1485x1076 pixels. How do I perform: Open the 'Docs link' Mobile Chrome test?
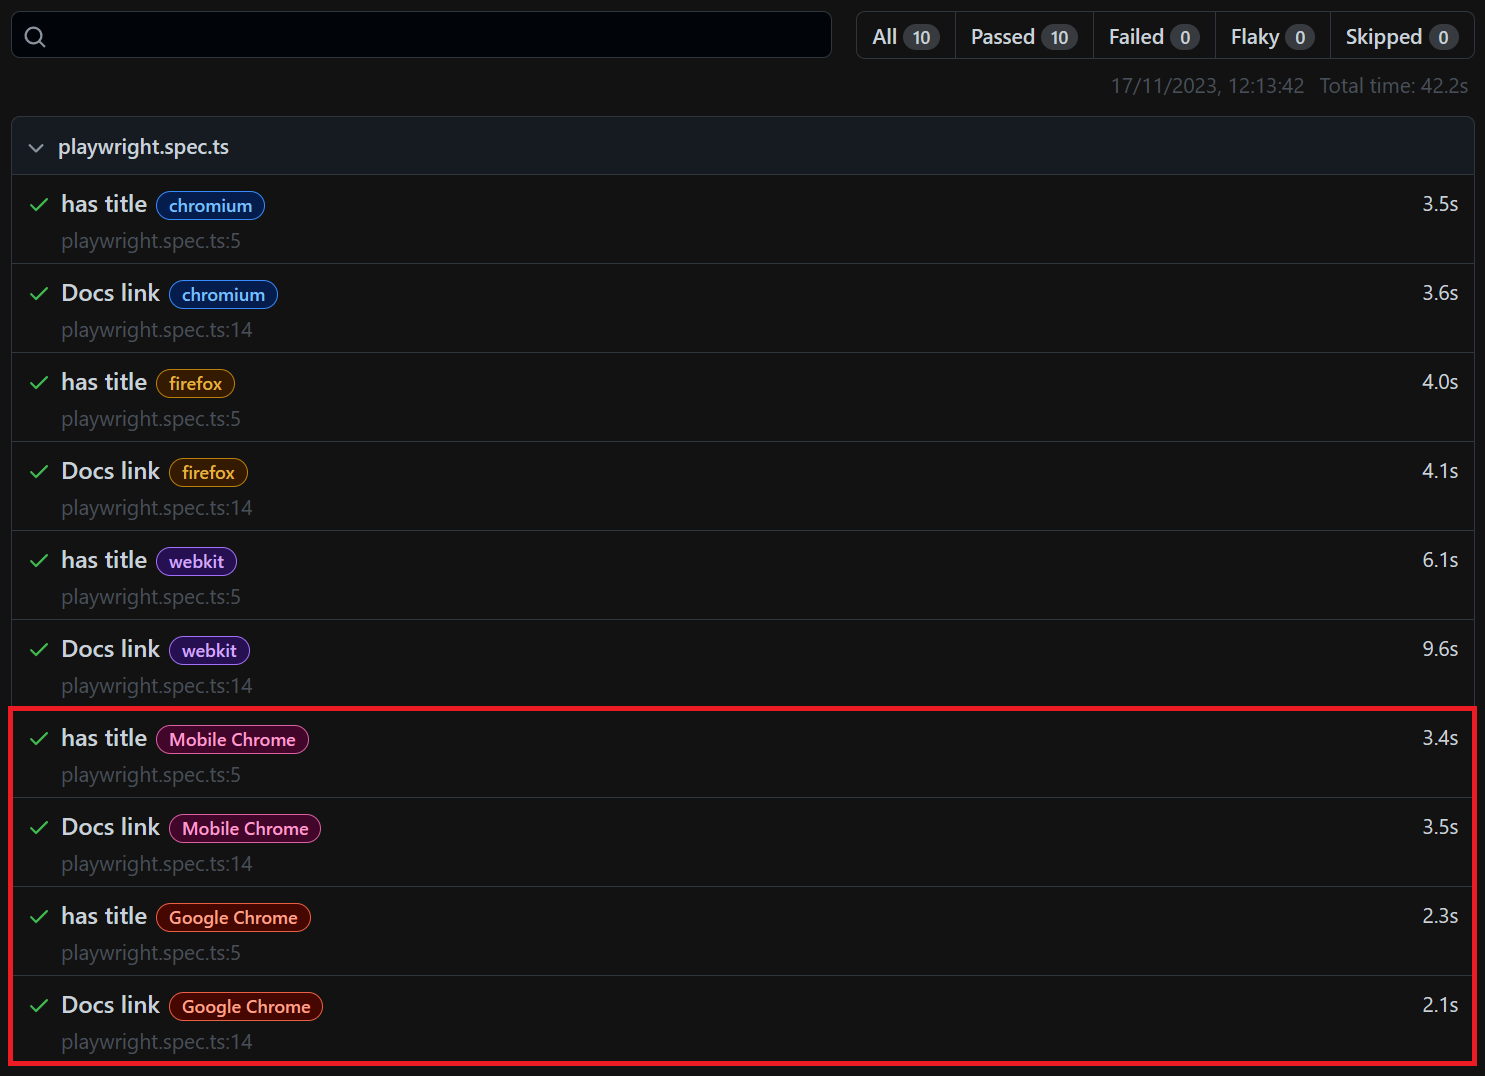(x=110, y=827)
